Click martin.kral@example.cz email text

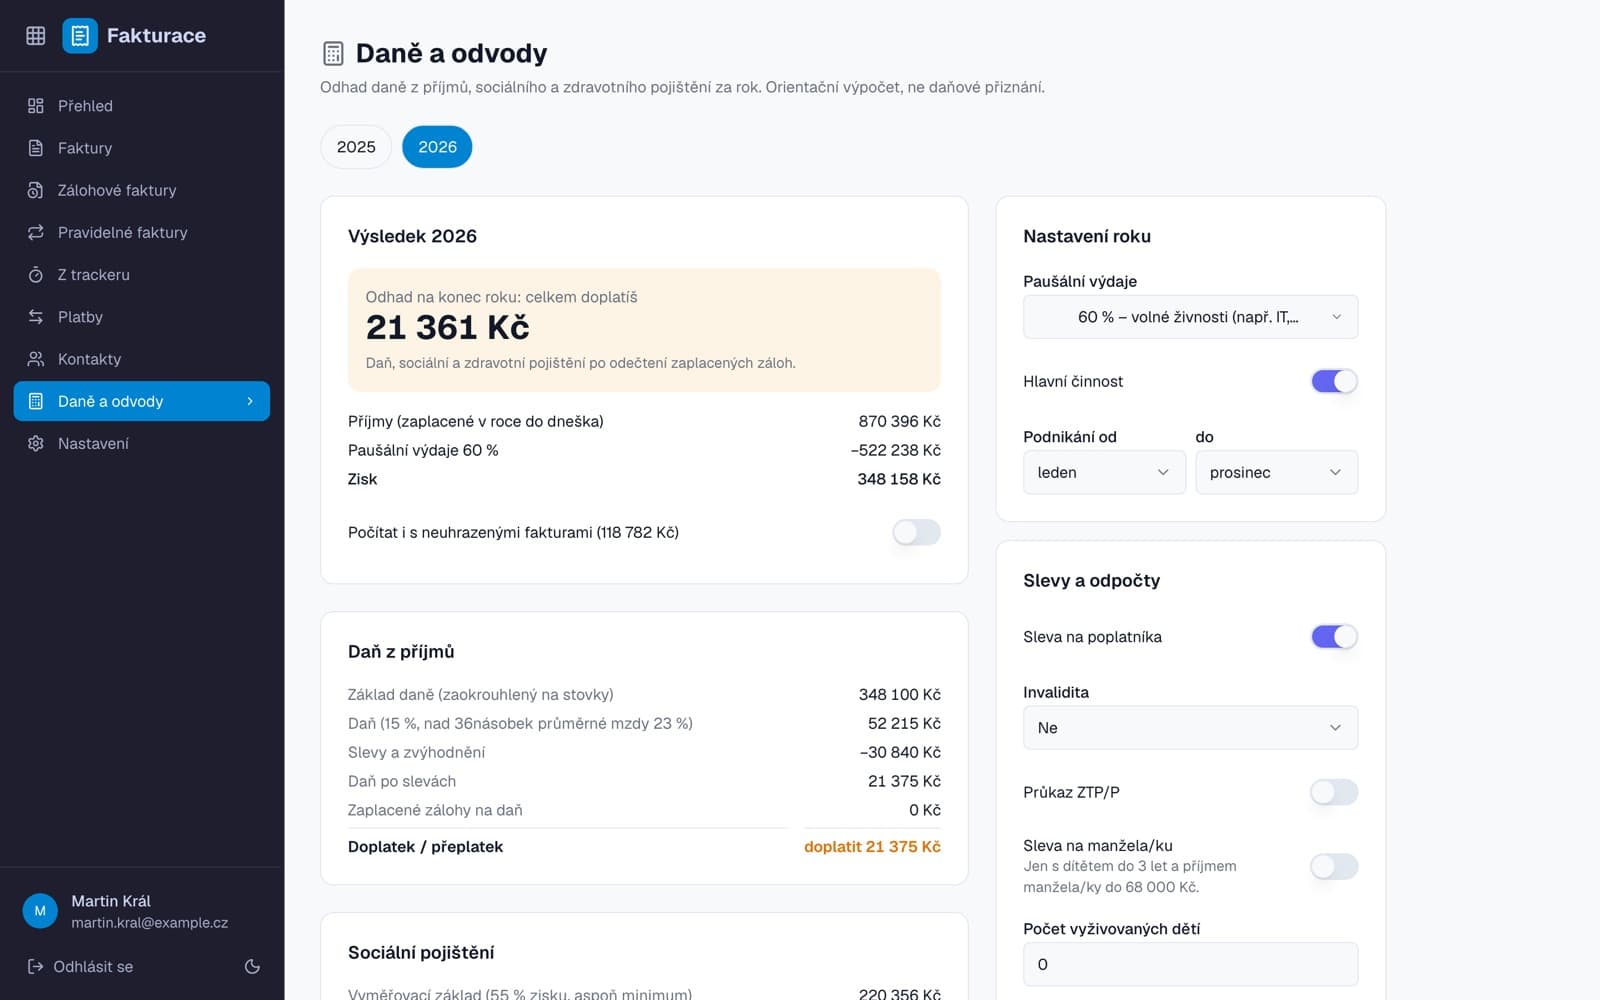tap(150, 923)
